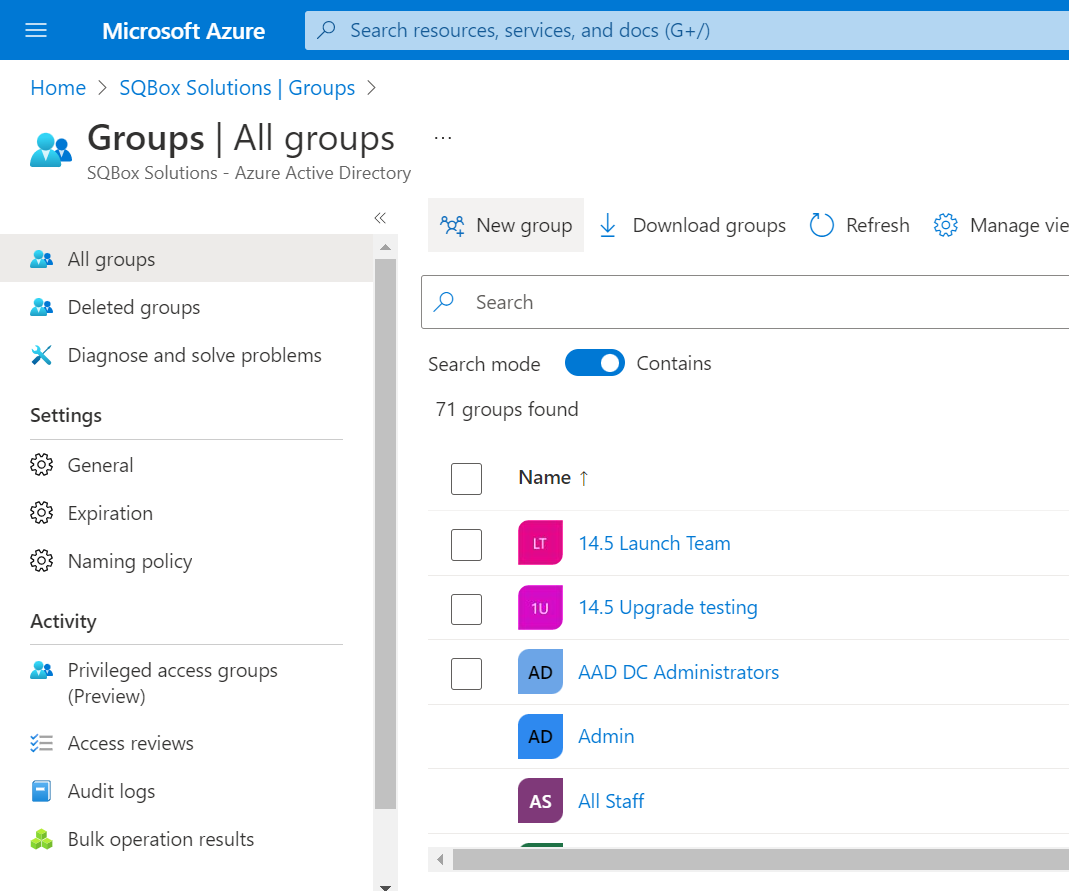Open the 14.5 Upgrade testing group
Viewport: 1069px width, 891px height.
coord(668,607)
